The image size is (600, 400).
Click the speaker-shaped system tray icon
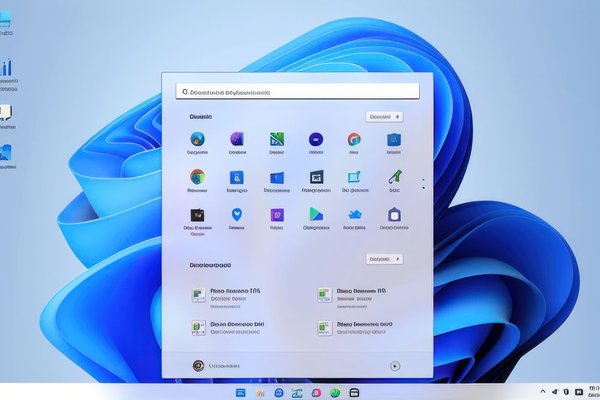555,392
